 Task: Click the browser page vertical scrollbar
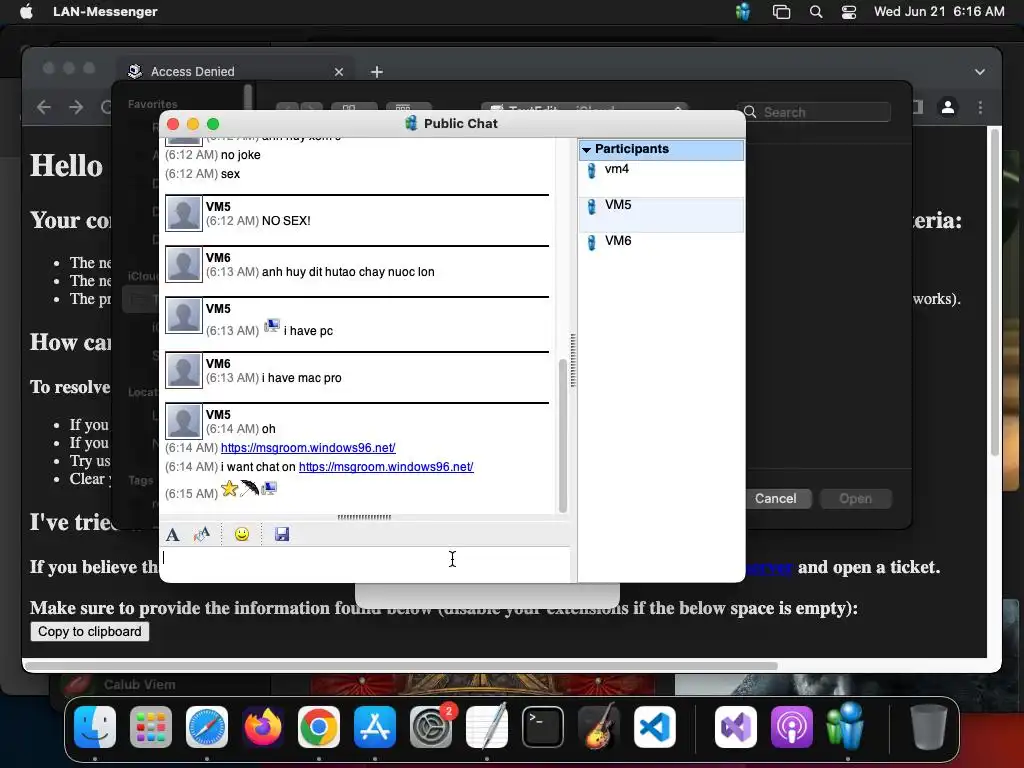pos(995,292)
